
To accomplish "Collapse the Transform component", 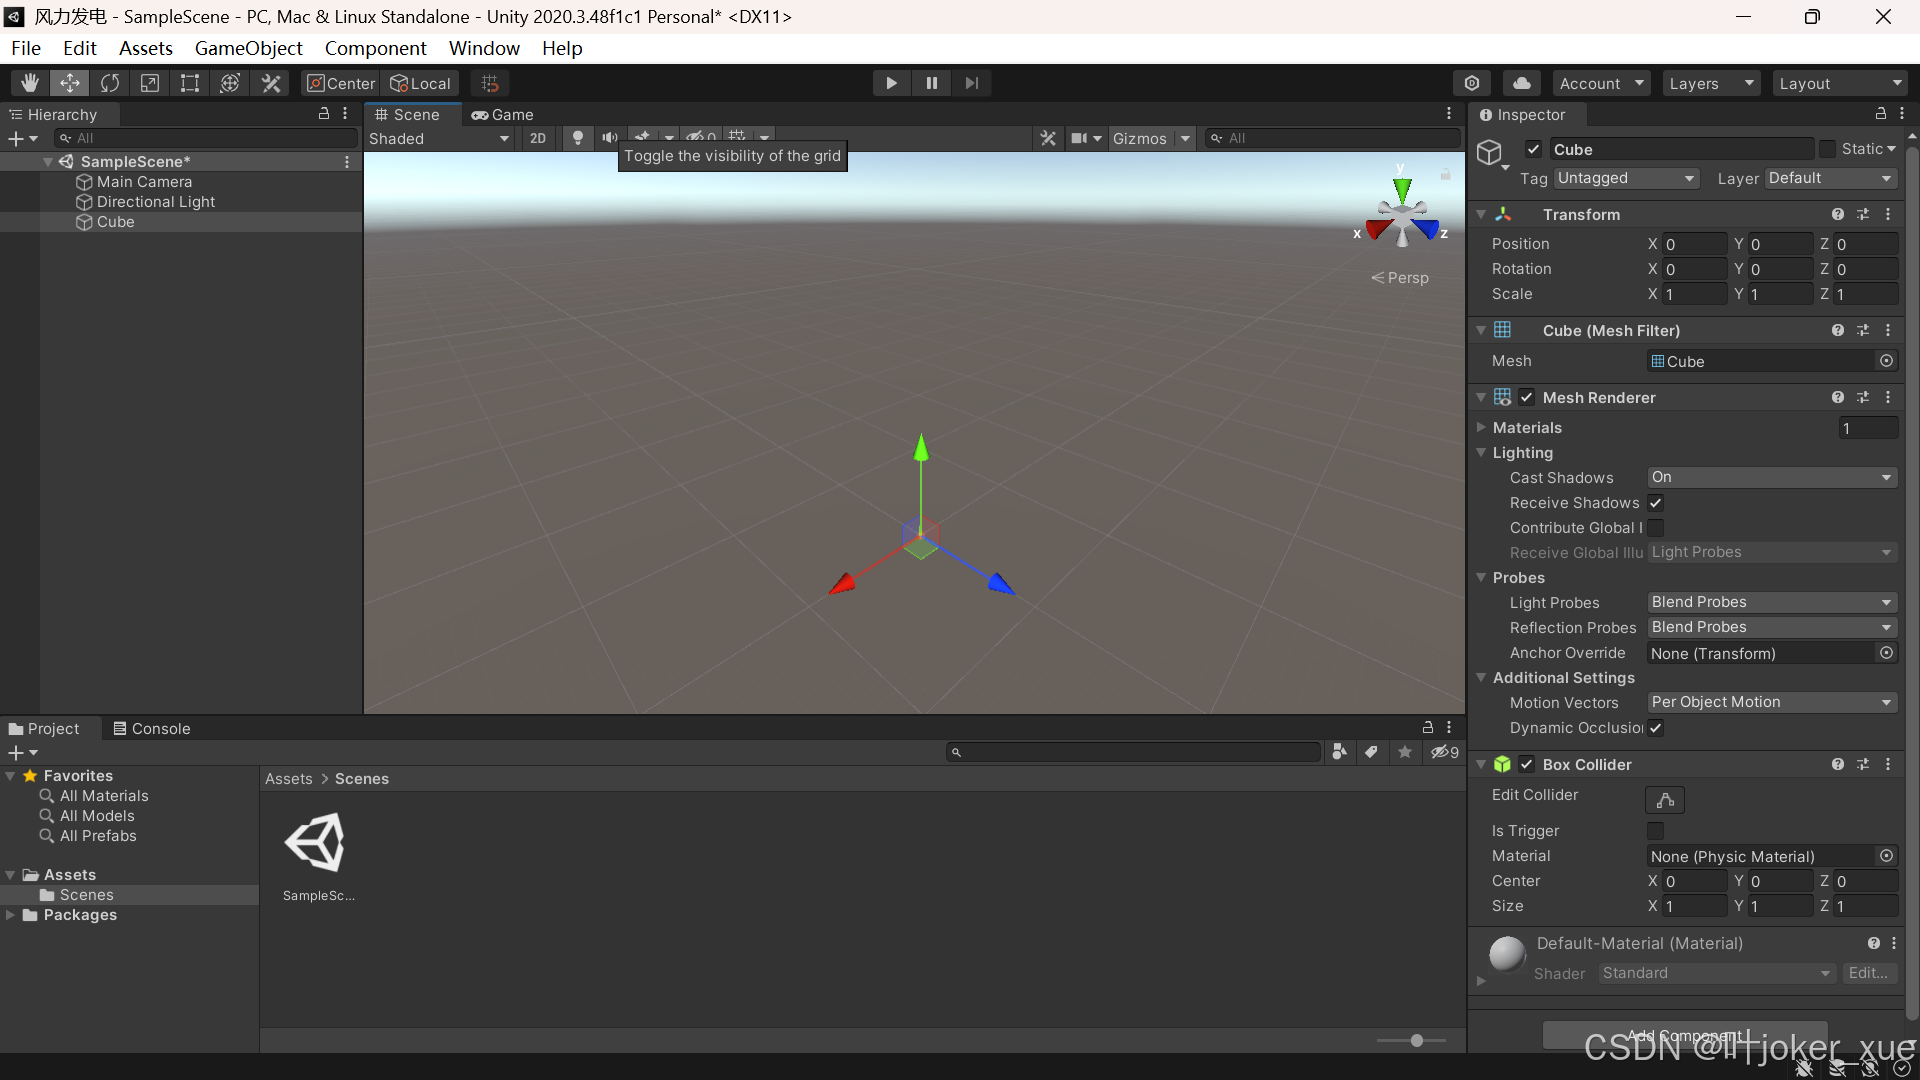I will pos(1481,214).
